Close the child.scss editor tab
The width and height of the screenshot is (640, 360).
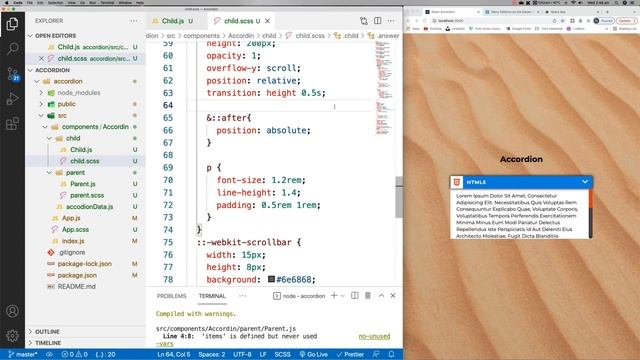click(268, 21)
